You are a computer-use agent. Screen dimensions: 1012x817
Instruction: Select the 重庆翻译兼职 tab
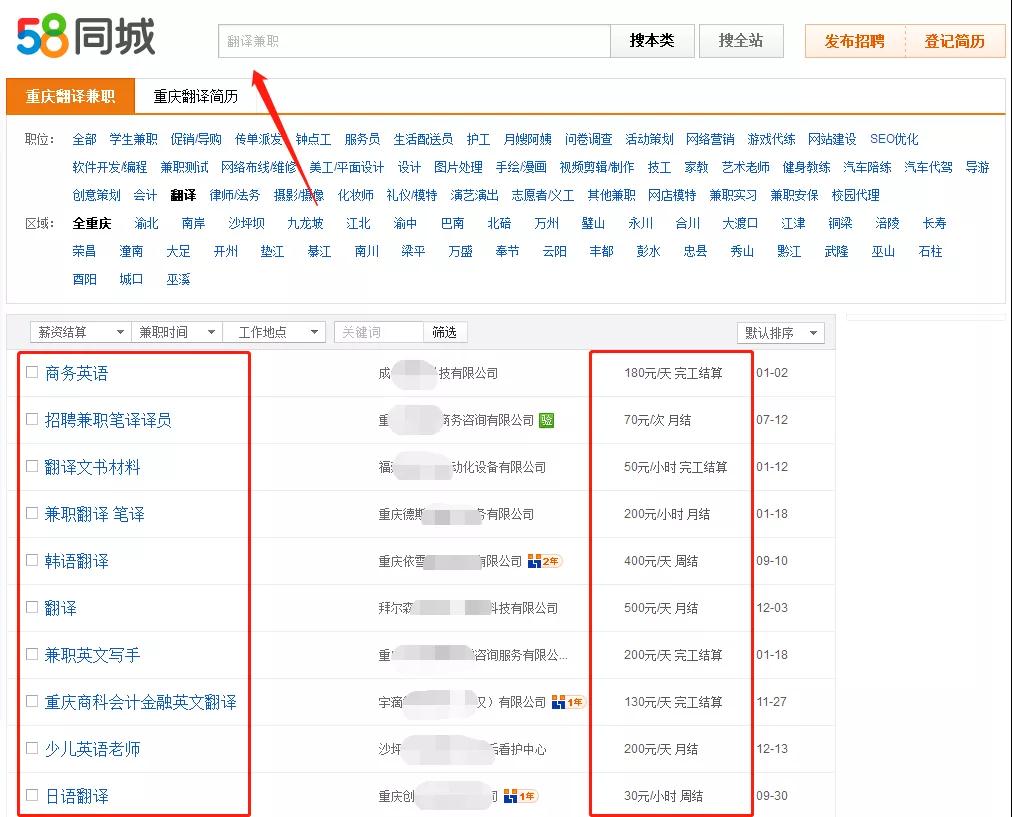[70, 97]
